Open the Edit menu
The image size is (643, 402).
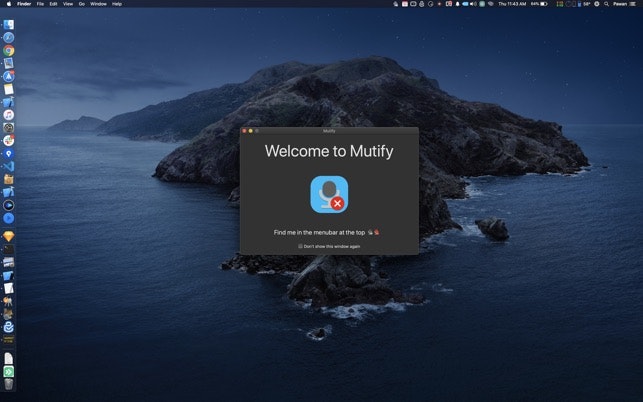click(53, 4)
